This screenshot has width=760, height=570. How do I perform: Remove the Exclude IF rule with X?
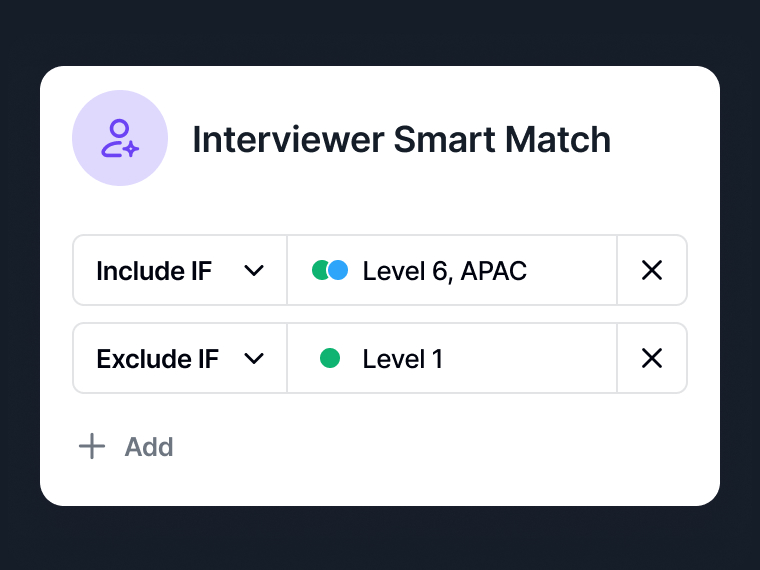(651, 359)
